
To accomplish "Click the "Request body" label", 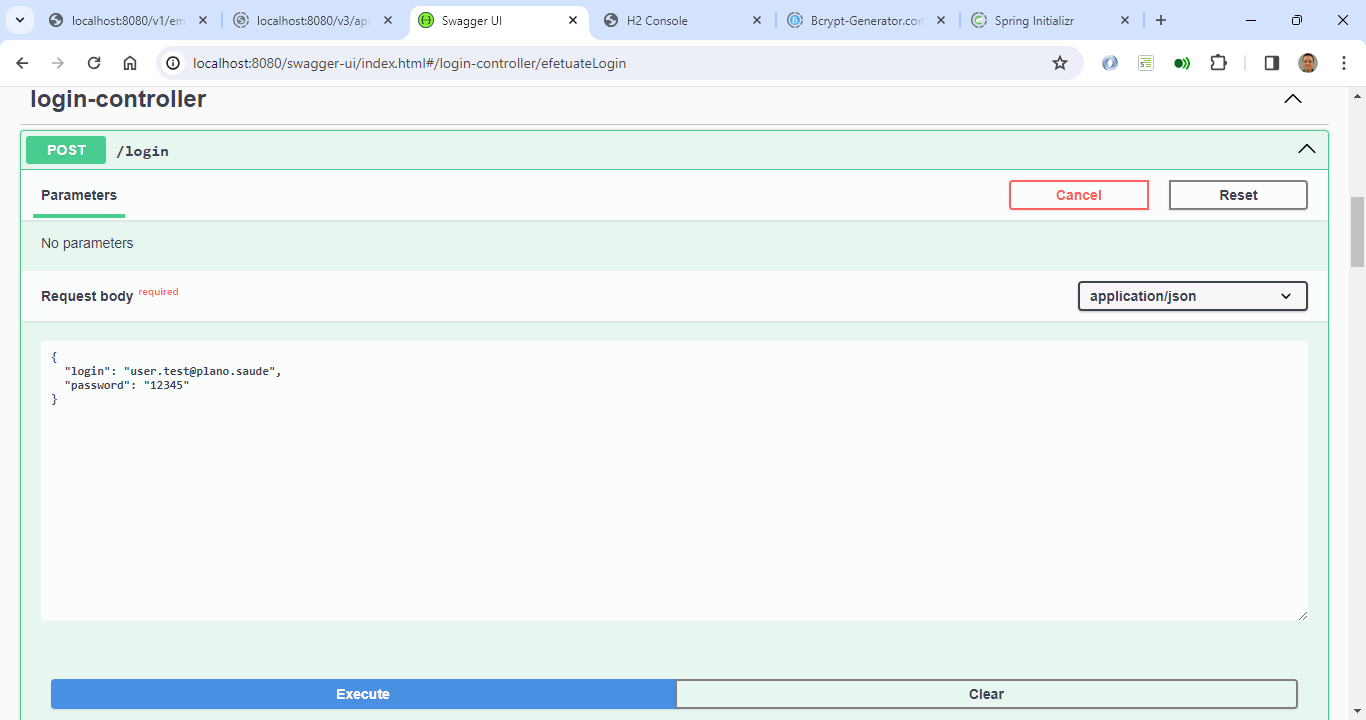I will [87, 296].
